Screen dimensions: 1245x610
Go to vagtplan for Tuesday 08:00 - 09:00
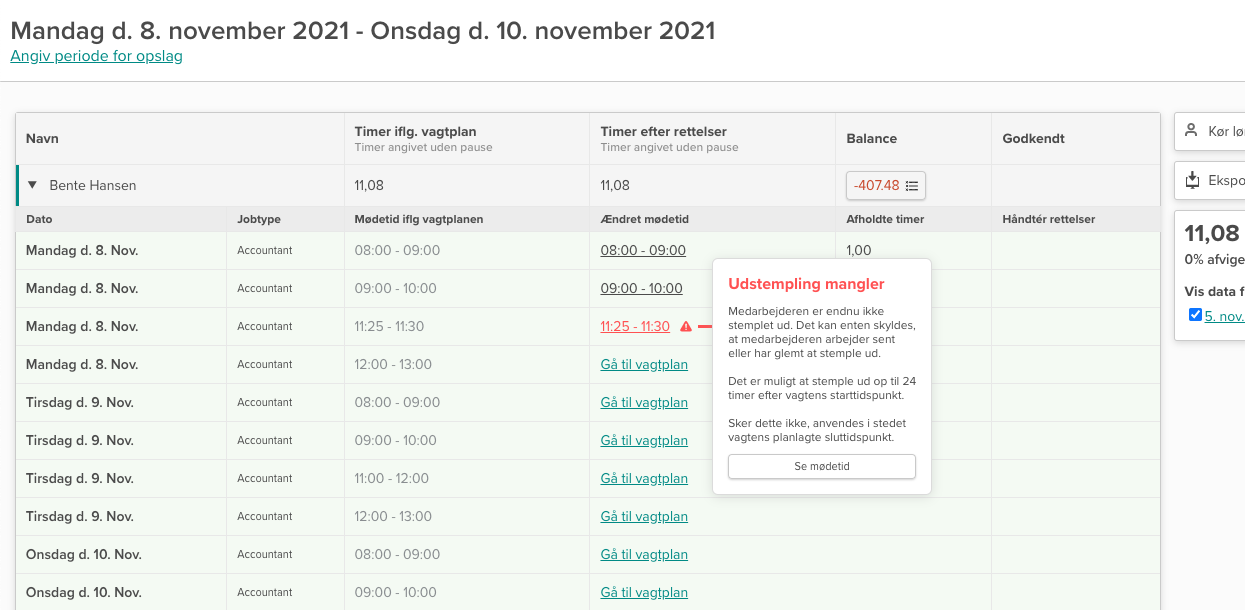click(644, 403)
